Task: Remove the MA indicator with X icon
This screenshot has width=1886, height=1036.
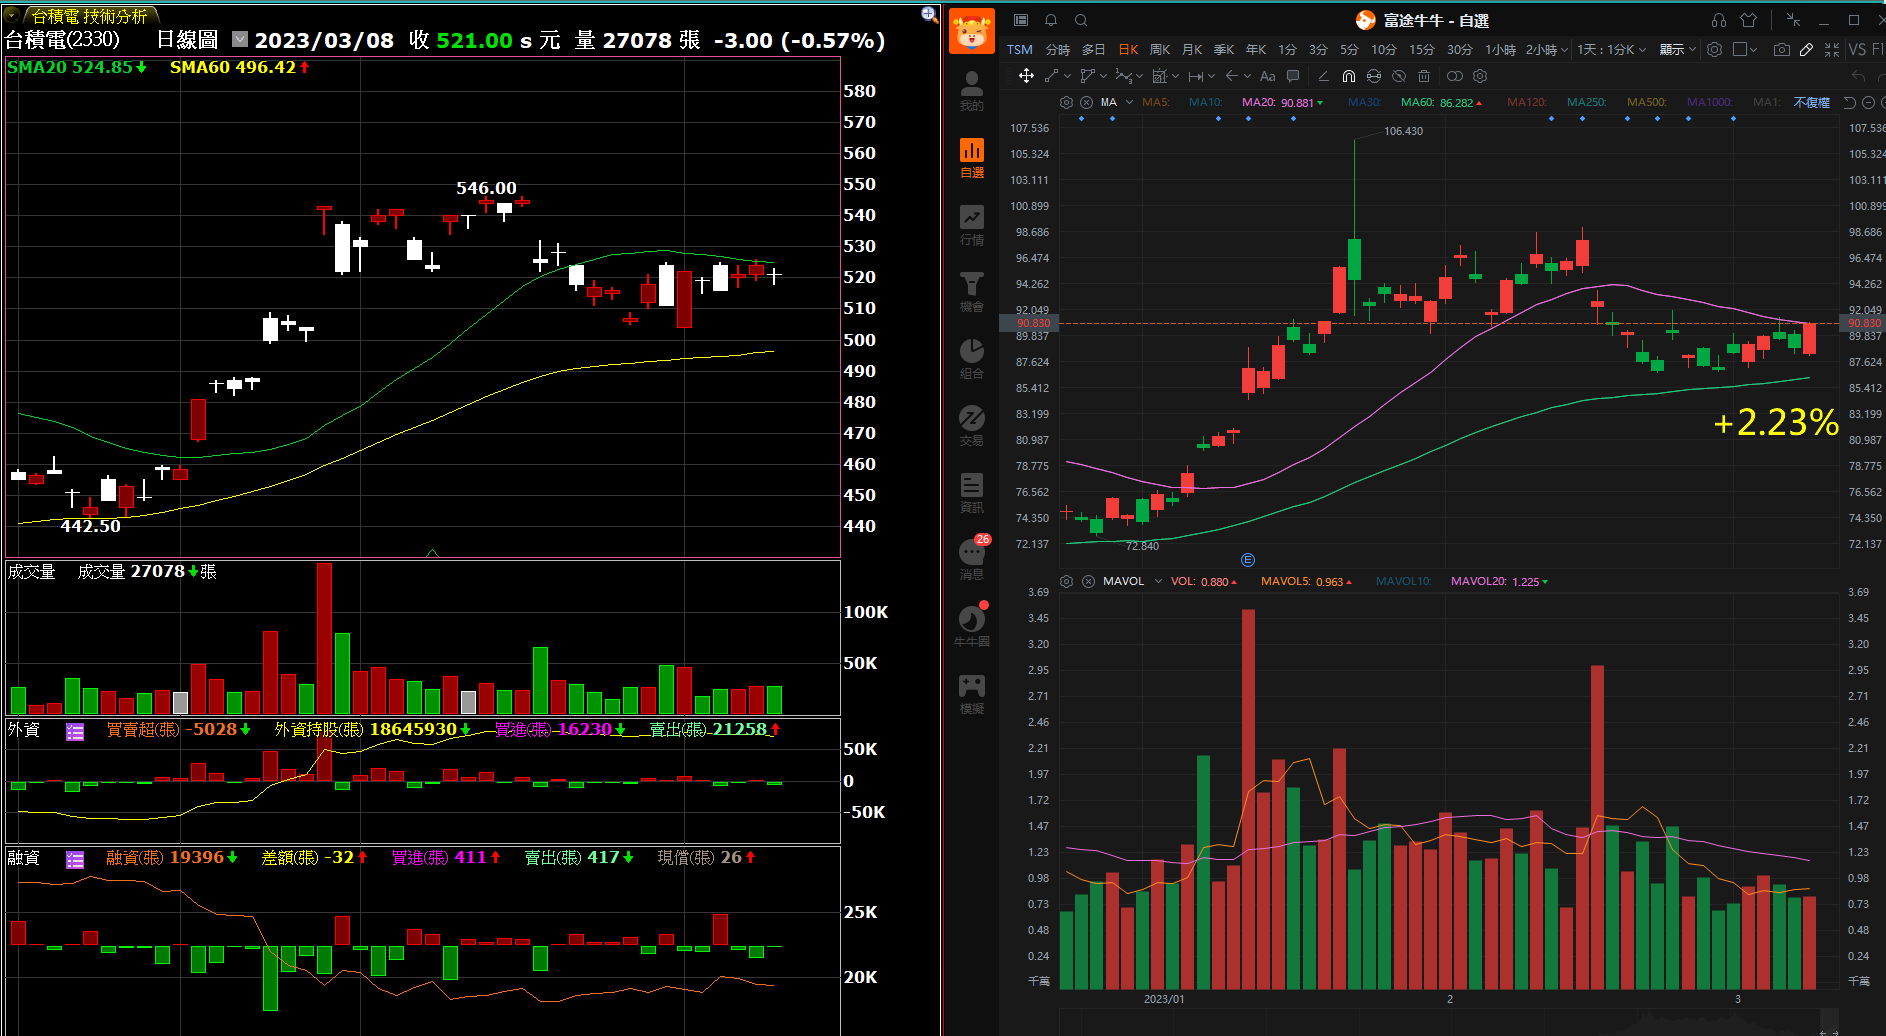Action: pyautogui.click(x=1086, y=102)
